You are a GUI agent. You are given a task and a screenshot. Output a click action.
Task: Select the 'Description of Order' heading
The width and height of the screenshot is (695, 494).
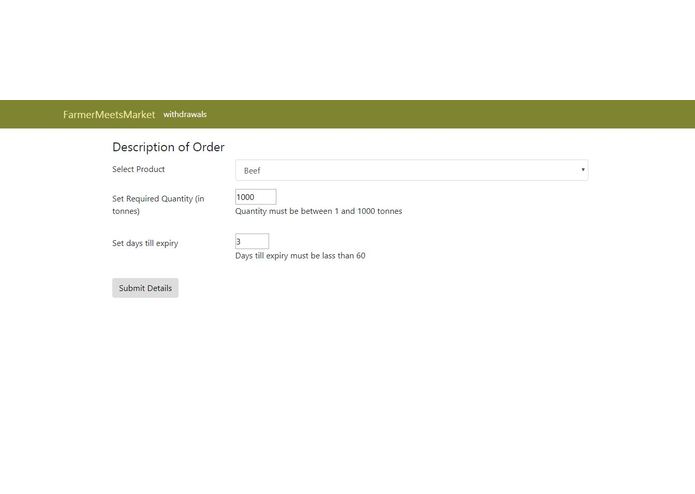[168, 147]
